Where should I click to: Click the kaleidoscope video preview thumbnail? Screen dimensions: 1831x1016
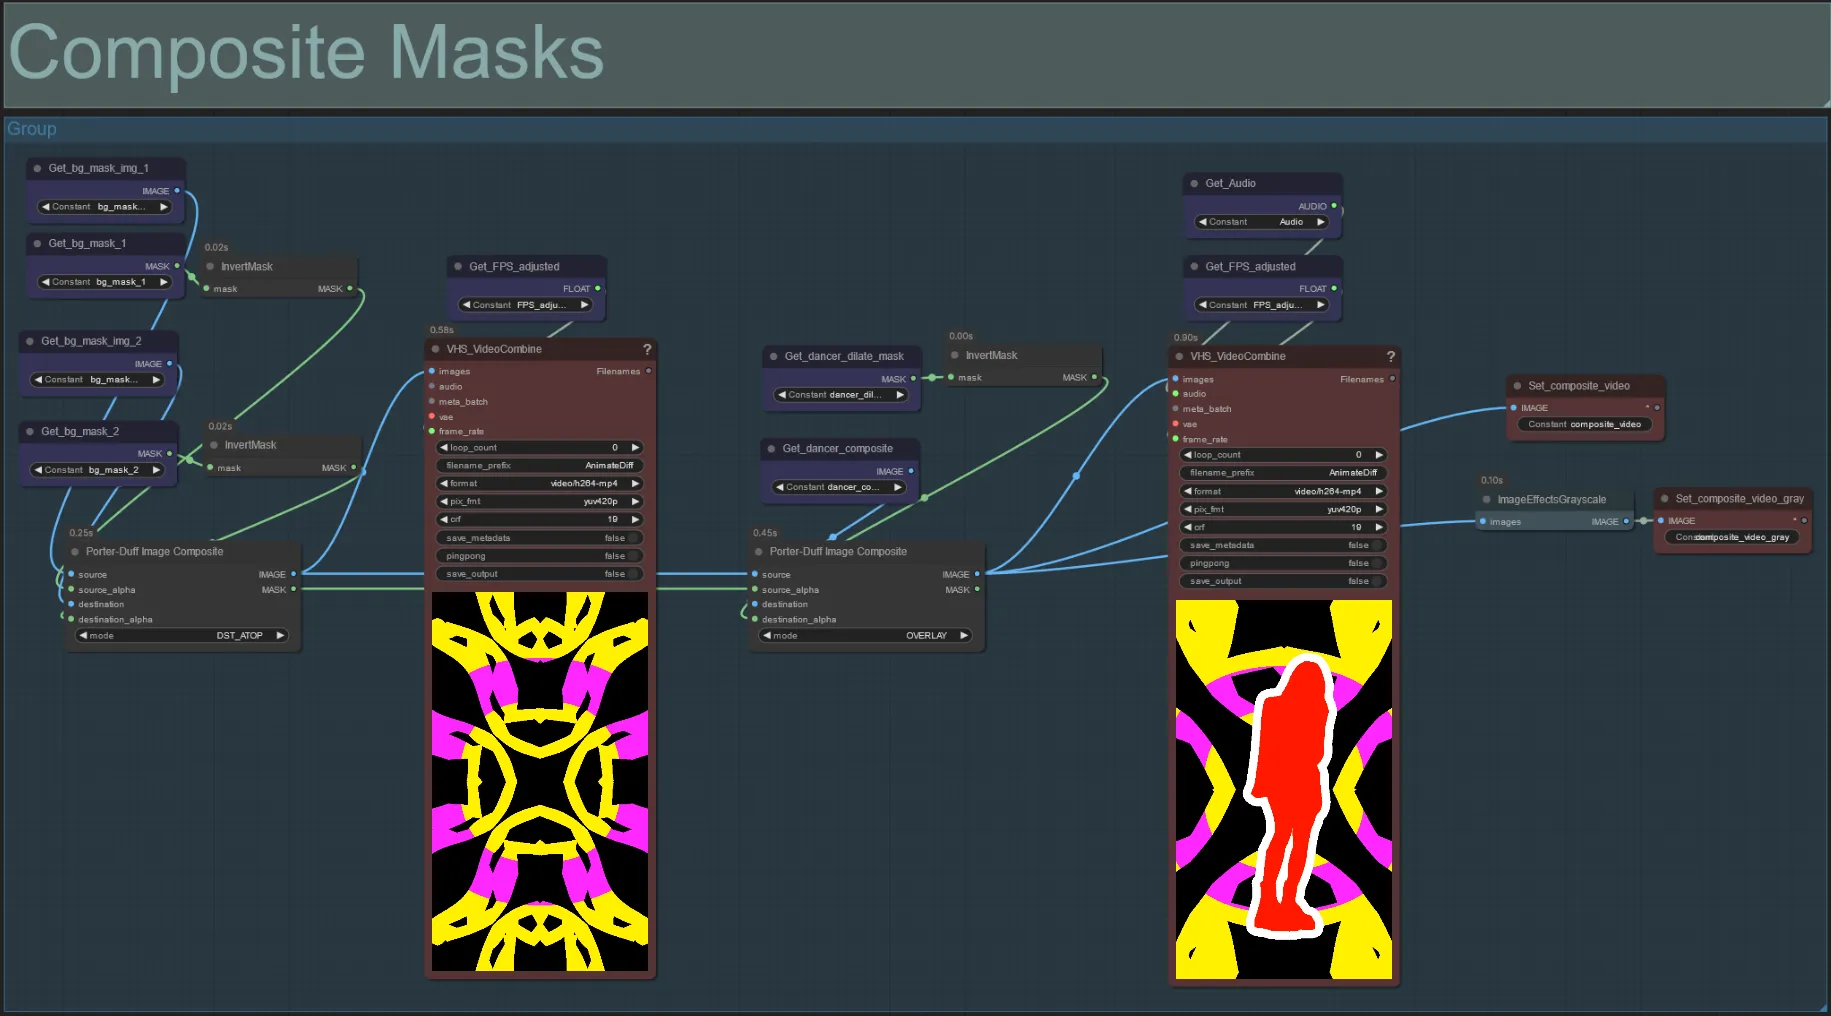540,781
